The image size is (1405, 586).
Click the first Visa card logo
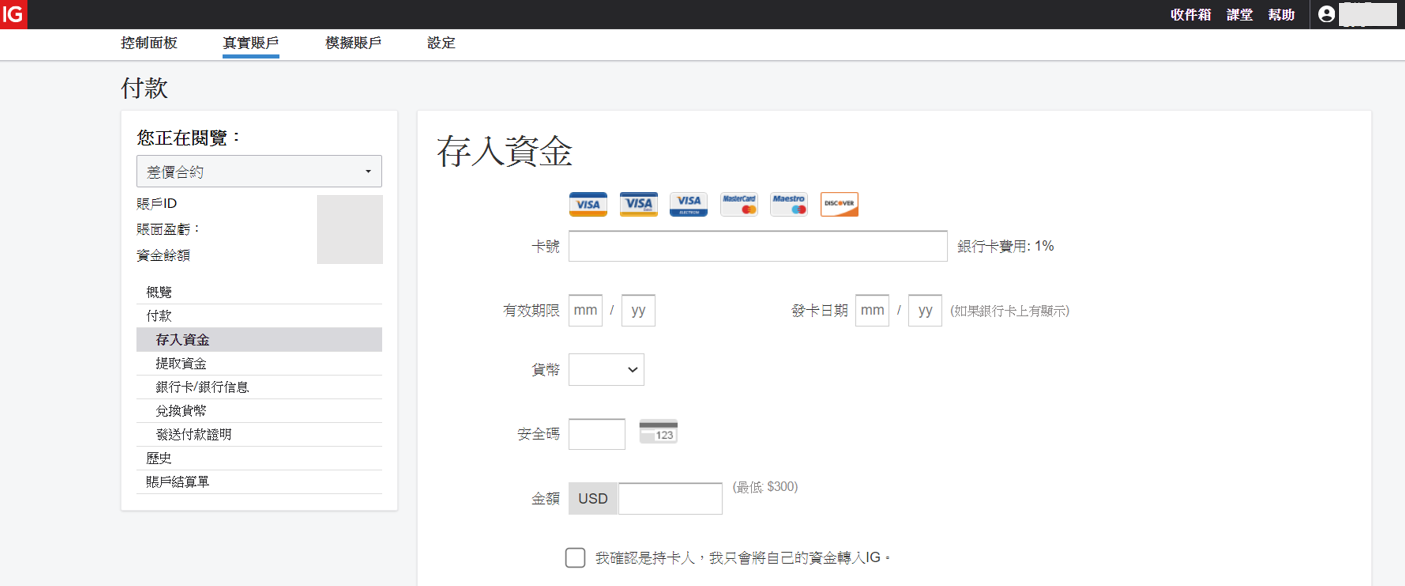click(x=588, y=204)
